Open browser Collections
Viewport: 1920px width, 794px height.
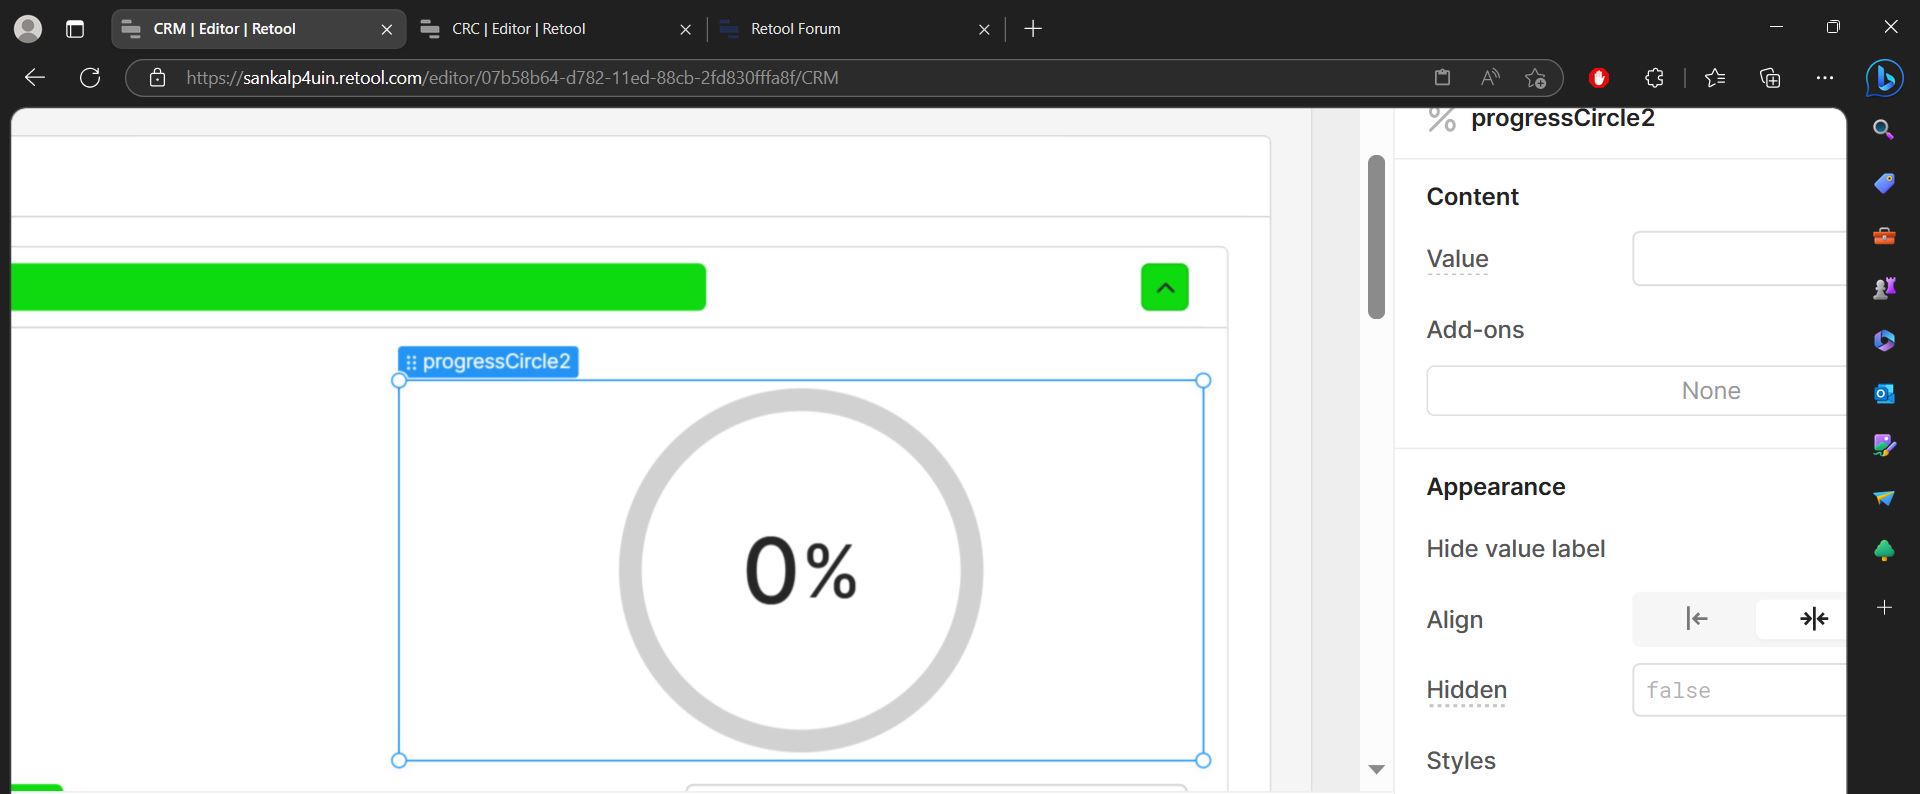[1770, 77]
